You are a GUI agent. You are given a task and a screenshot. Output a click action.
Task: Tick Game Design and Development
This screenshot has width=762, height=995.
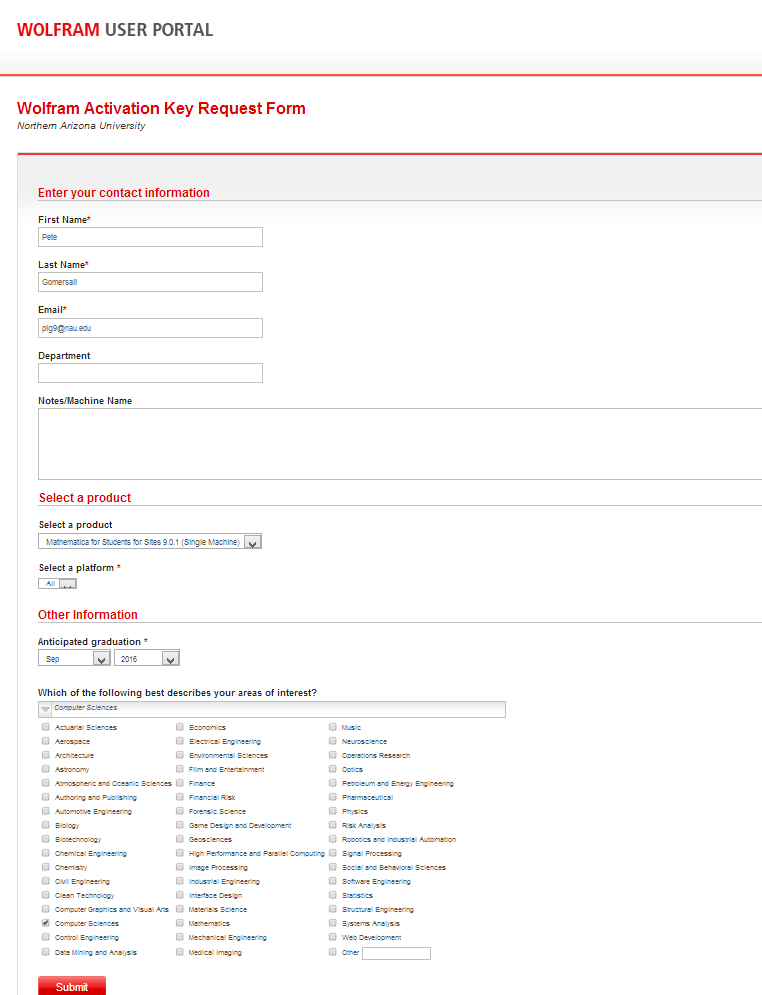[180, 825]
